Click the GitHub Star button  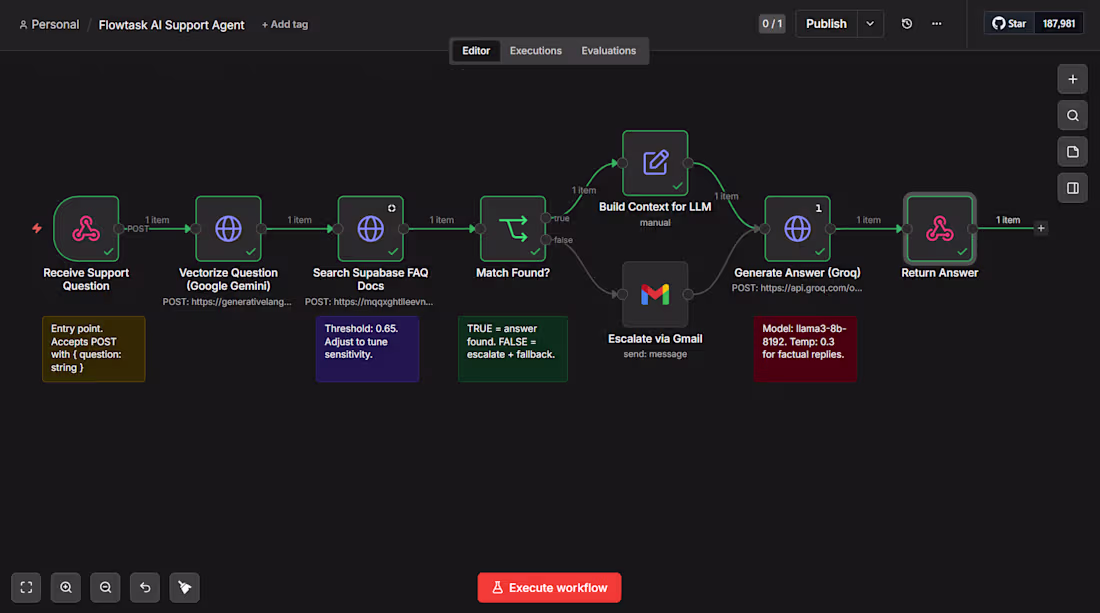(1010, 24)
